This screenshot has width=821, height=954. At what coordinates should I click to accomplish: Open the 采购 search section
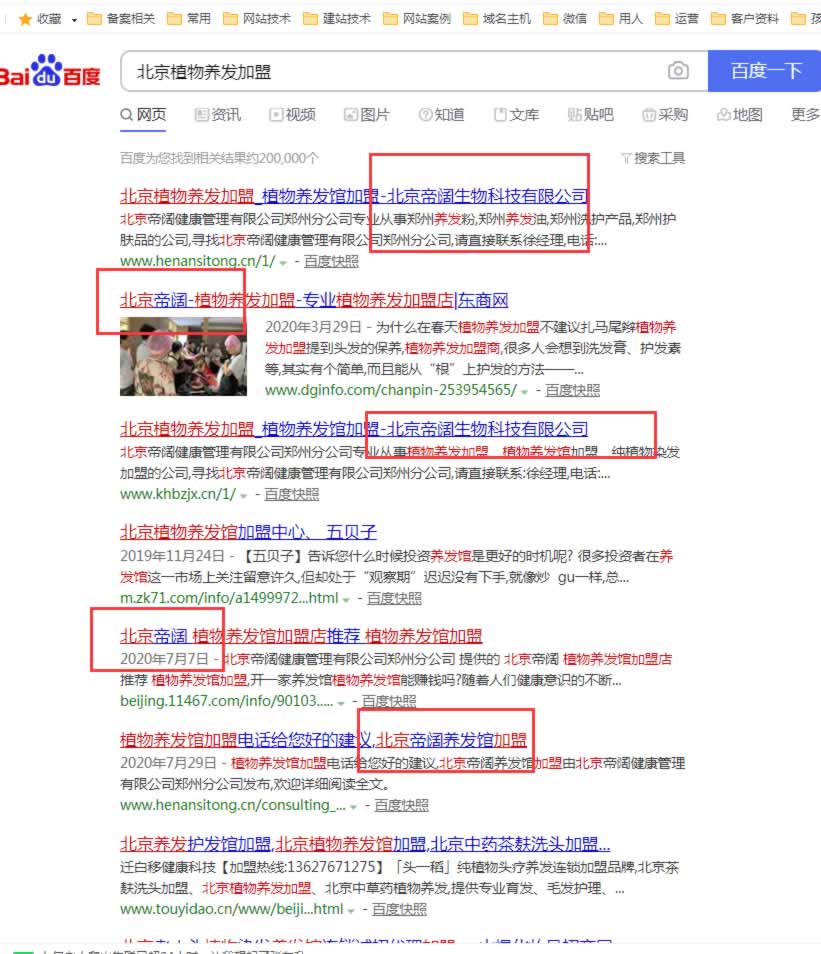pyautogui.click(x=668, y=114)
